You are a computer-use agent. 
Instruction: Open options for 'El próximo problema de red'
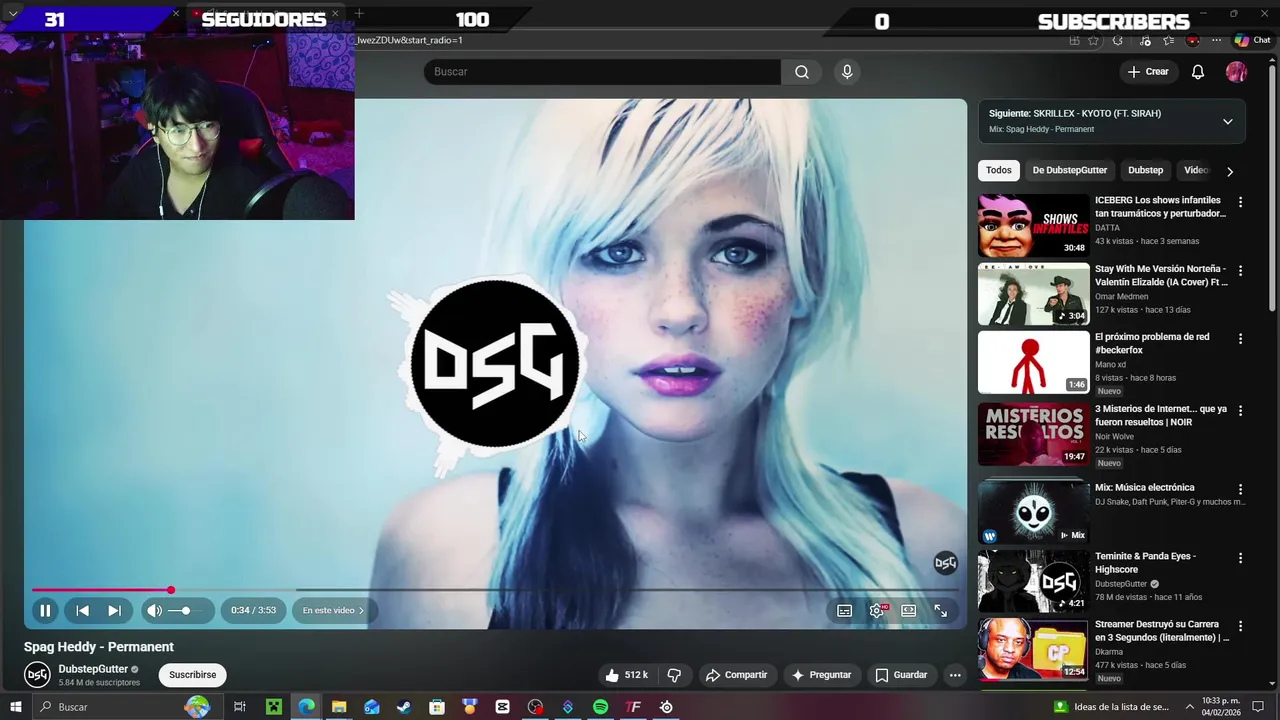(x=1240, y=339)
